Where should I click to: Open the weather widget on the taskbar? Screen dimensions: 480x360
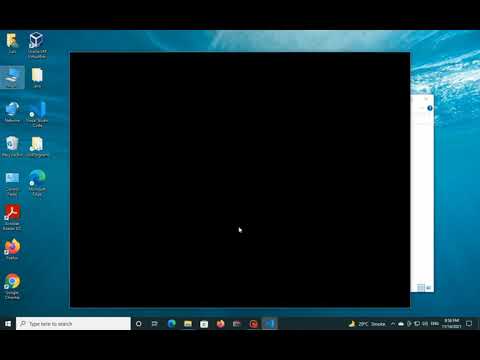tap(367, 323)
